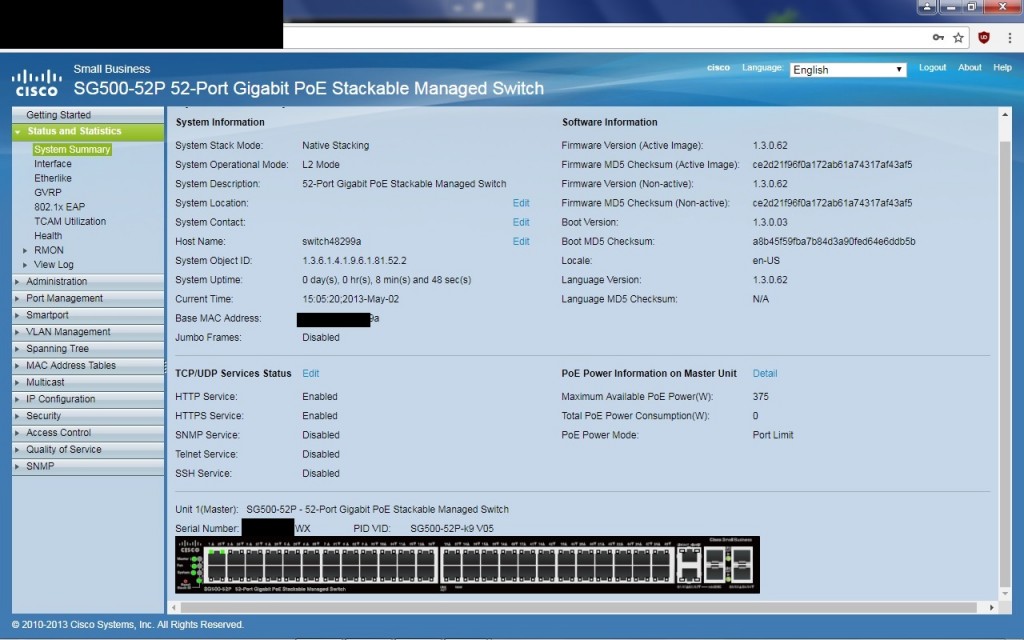This screenshot has width=1024, height=640.
Task: Open the Getting Started page
Action: click(88, 115)
